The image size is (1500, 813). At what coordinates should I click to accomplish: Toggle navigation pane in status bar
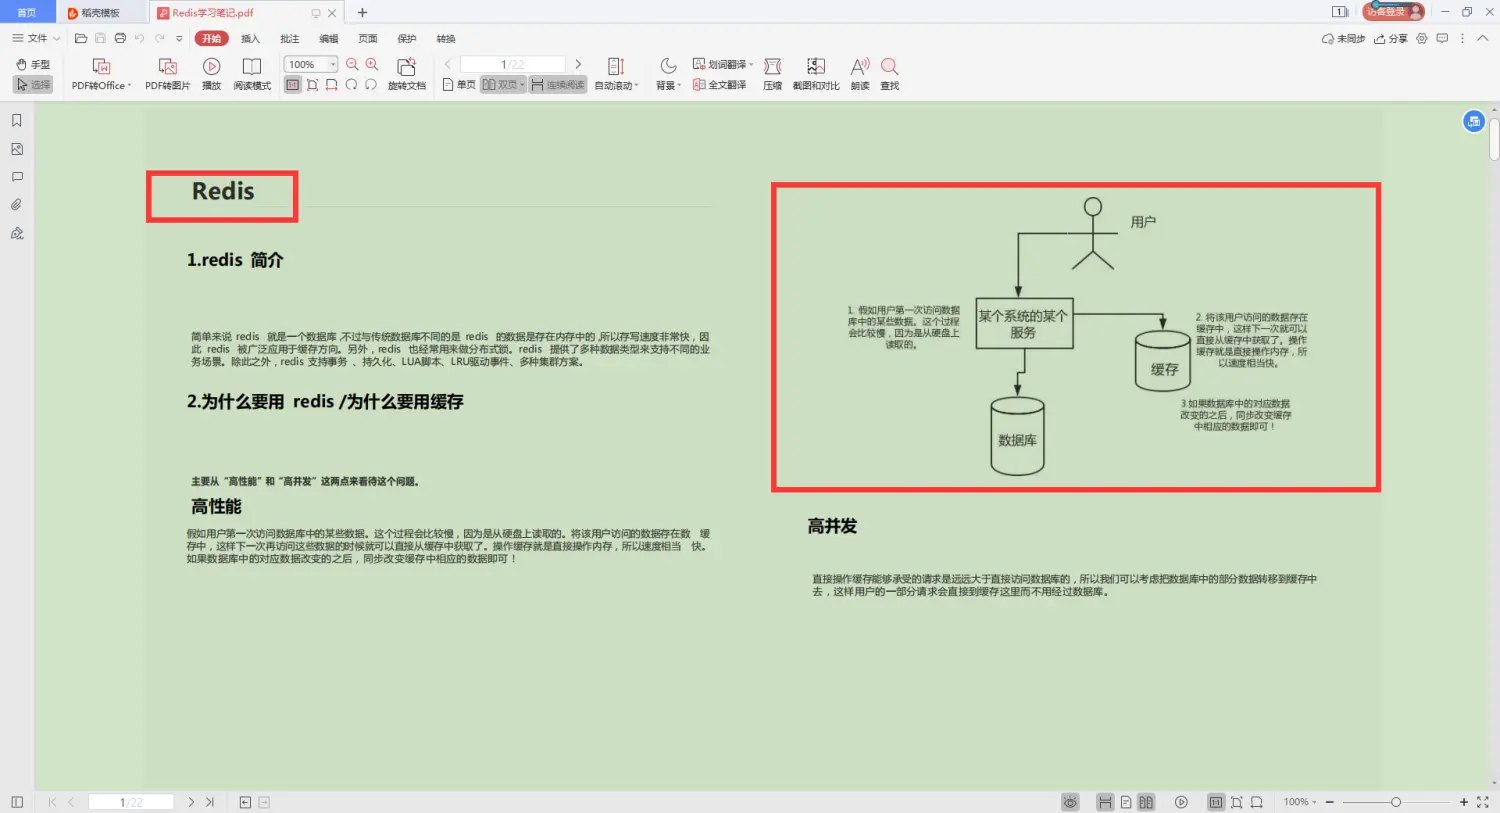[x=17, y=802]
